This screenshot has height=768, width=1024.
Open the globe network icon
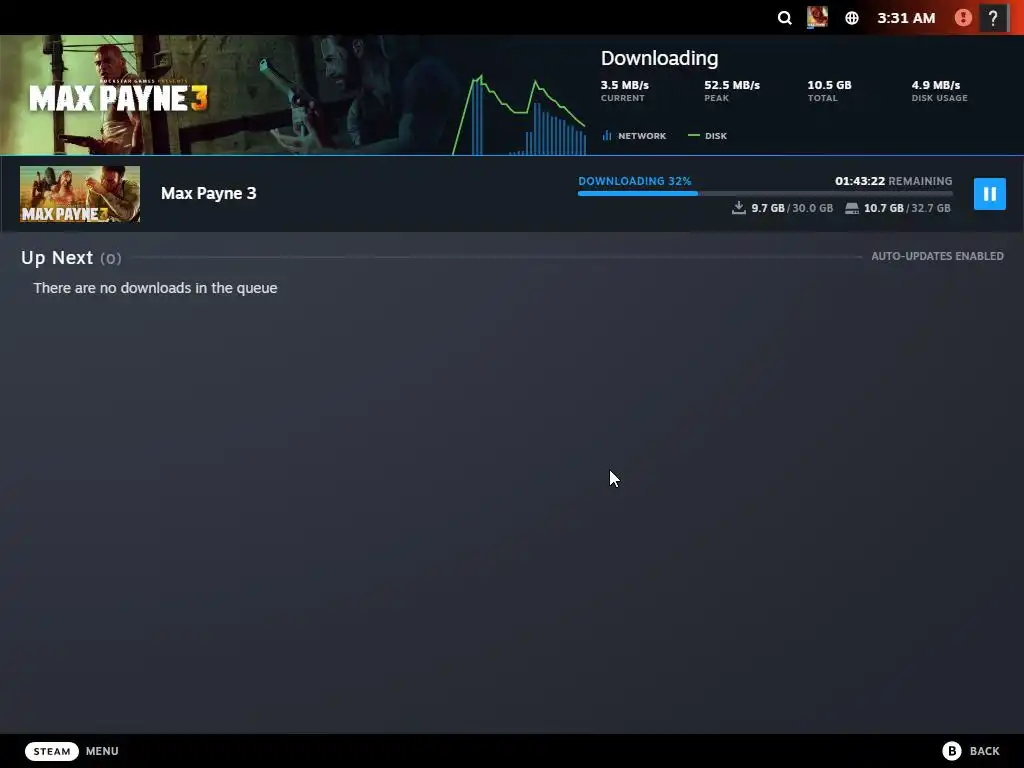tap(852, 18)
